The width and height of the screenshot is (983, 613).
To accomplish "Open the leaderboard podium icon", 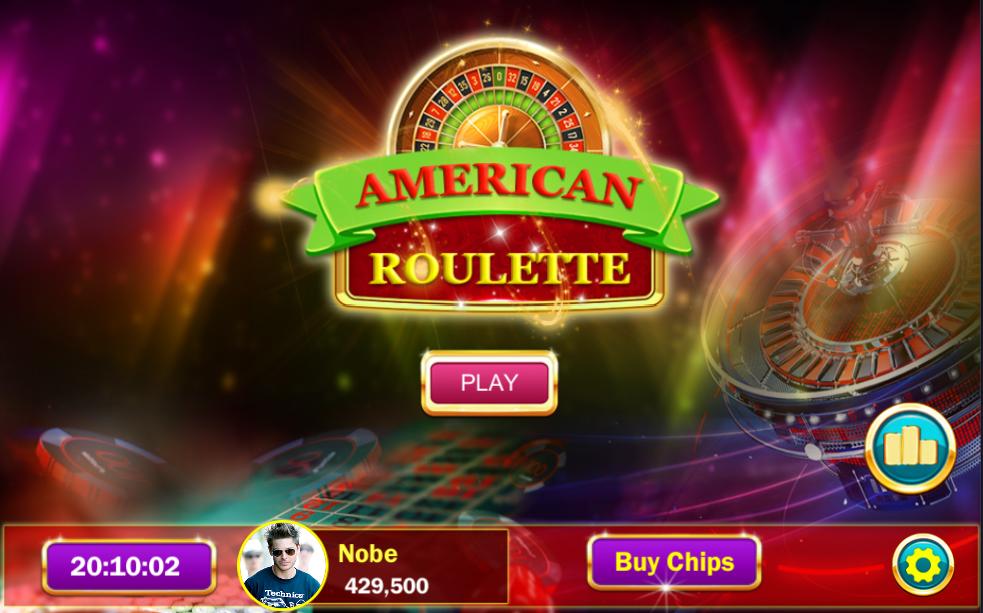I will 910,448.
